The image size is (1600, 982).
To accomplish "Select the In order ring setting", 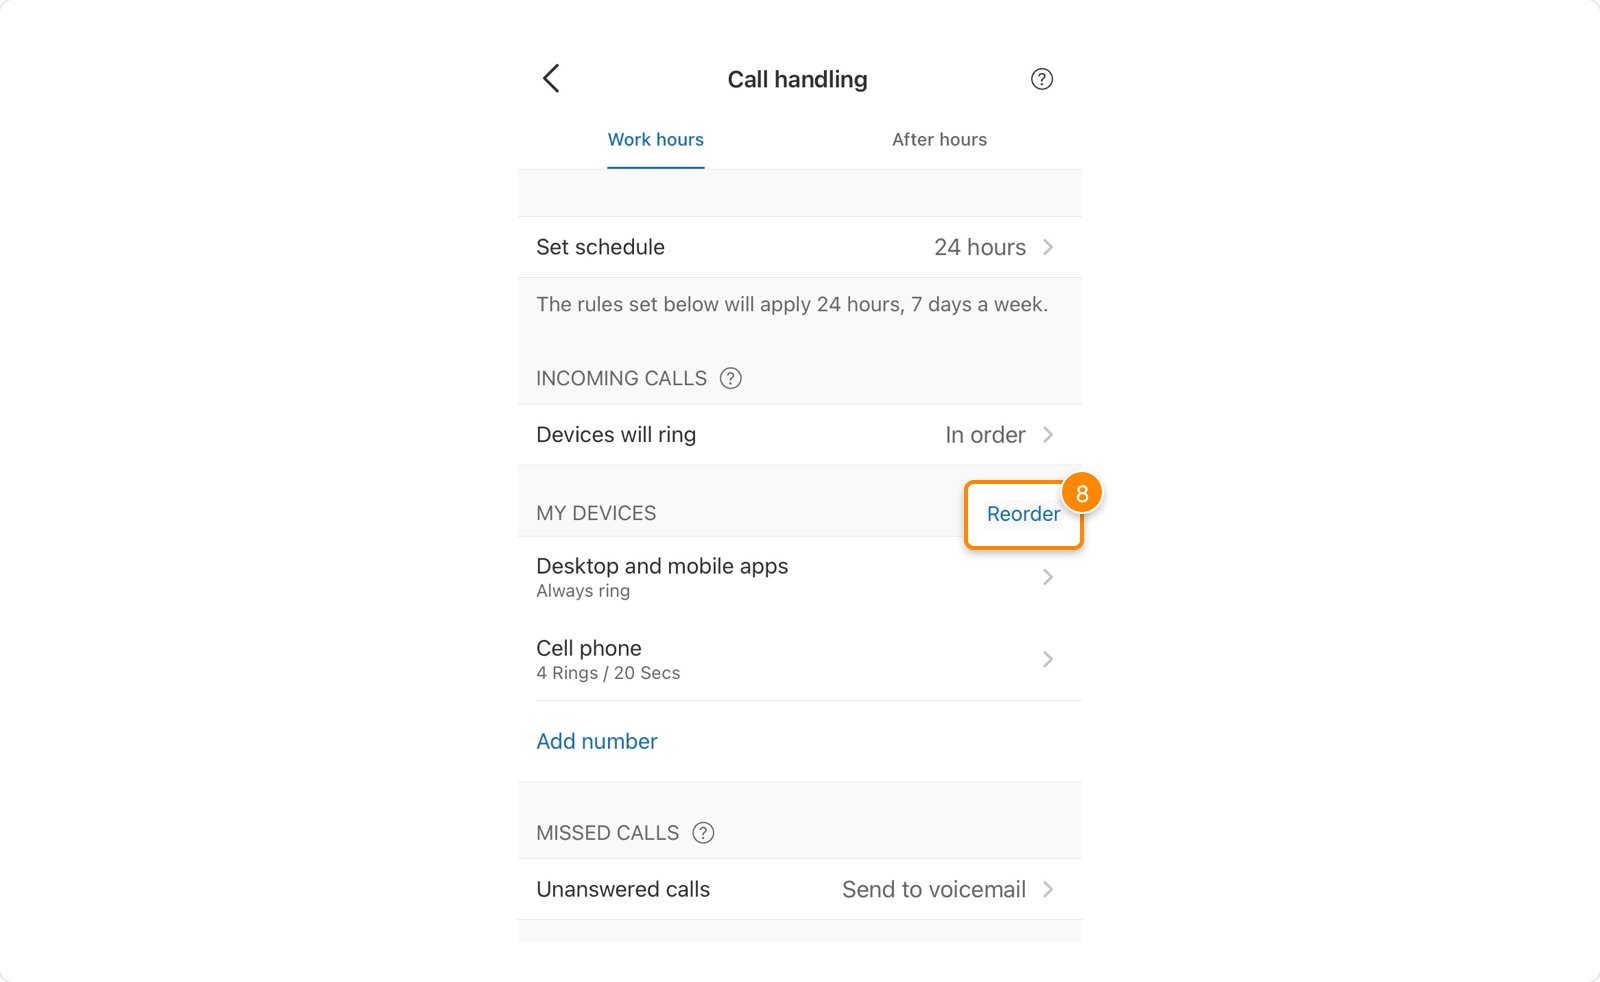I will tap(985, 435).
